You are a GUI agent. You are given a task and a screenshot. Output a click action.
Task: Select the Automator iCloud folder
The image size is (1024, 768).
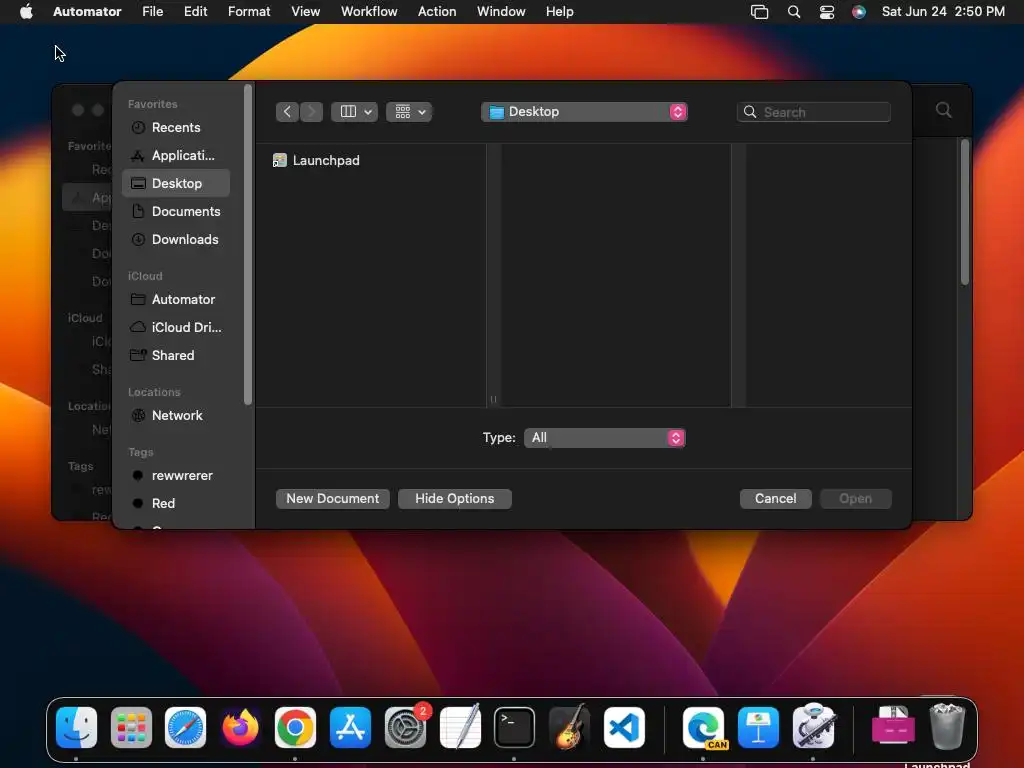point(176,300)
